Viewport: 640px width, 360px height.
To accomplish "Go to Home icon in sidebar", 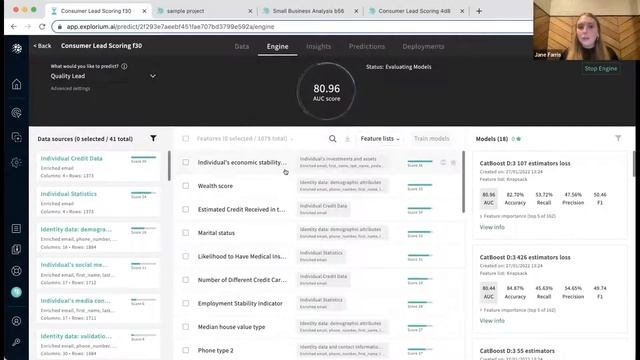I will [x=16, y=84].
